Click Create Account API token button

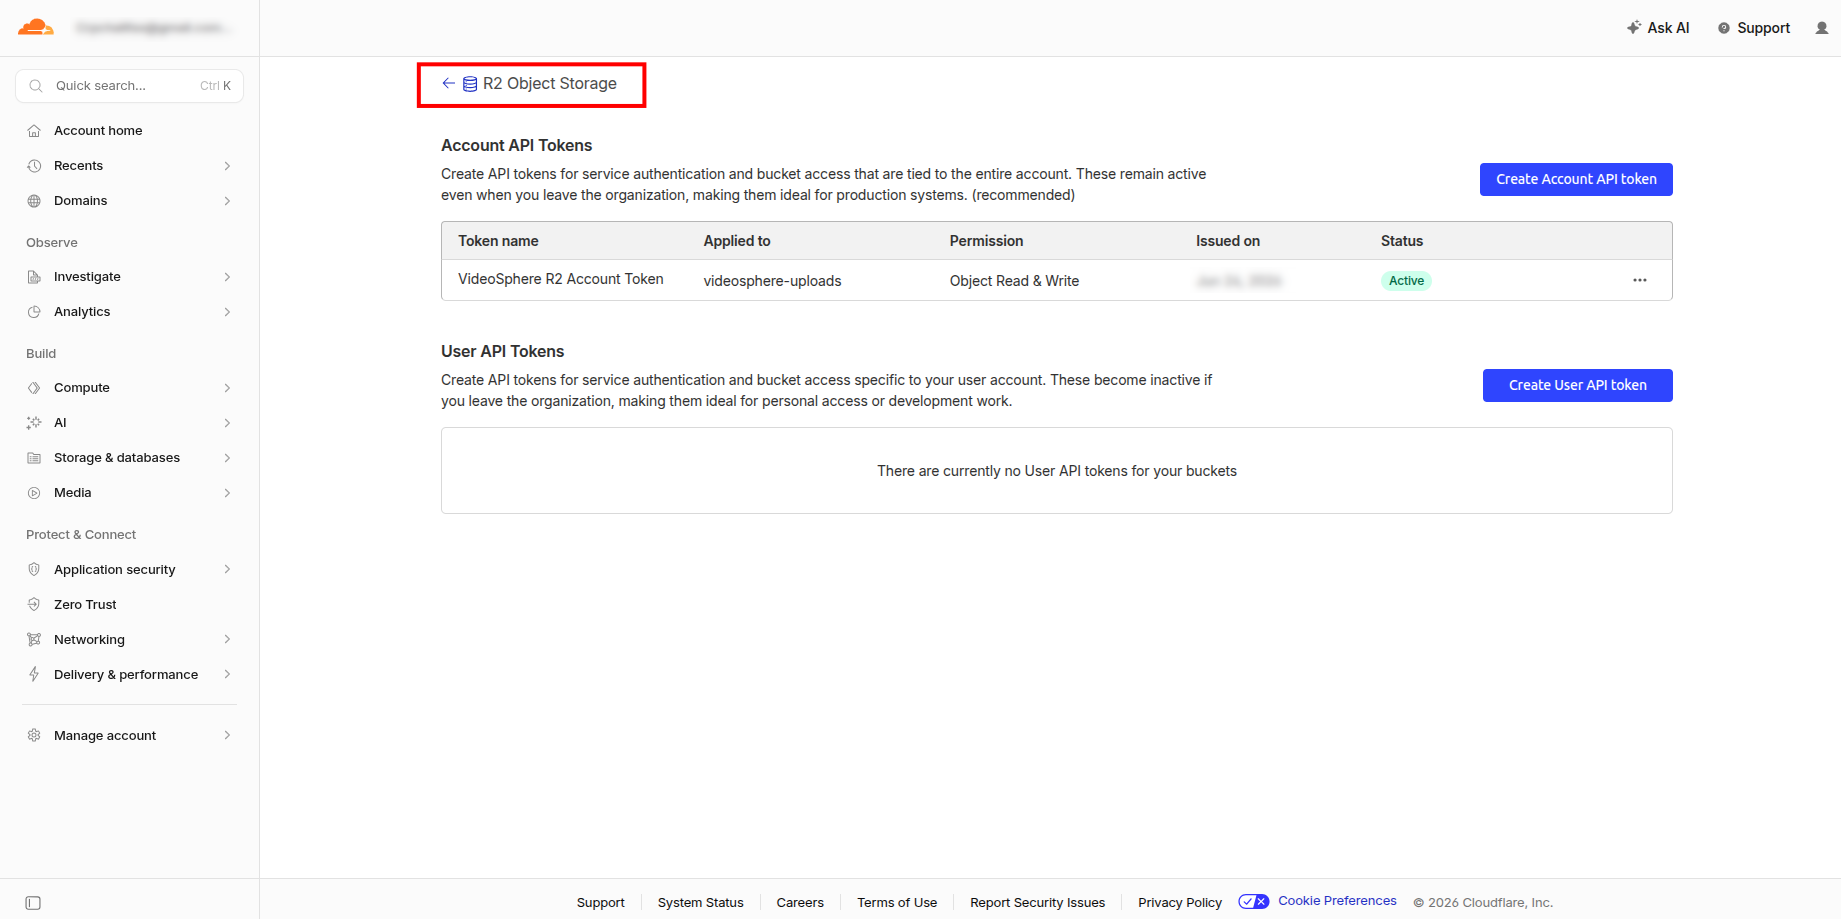pos(1576,179)
